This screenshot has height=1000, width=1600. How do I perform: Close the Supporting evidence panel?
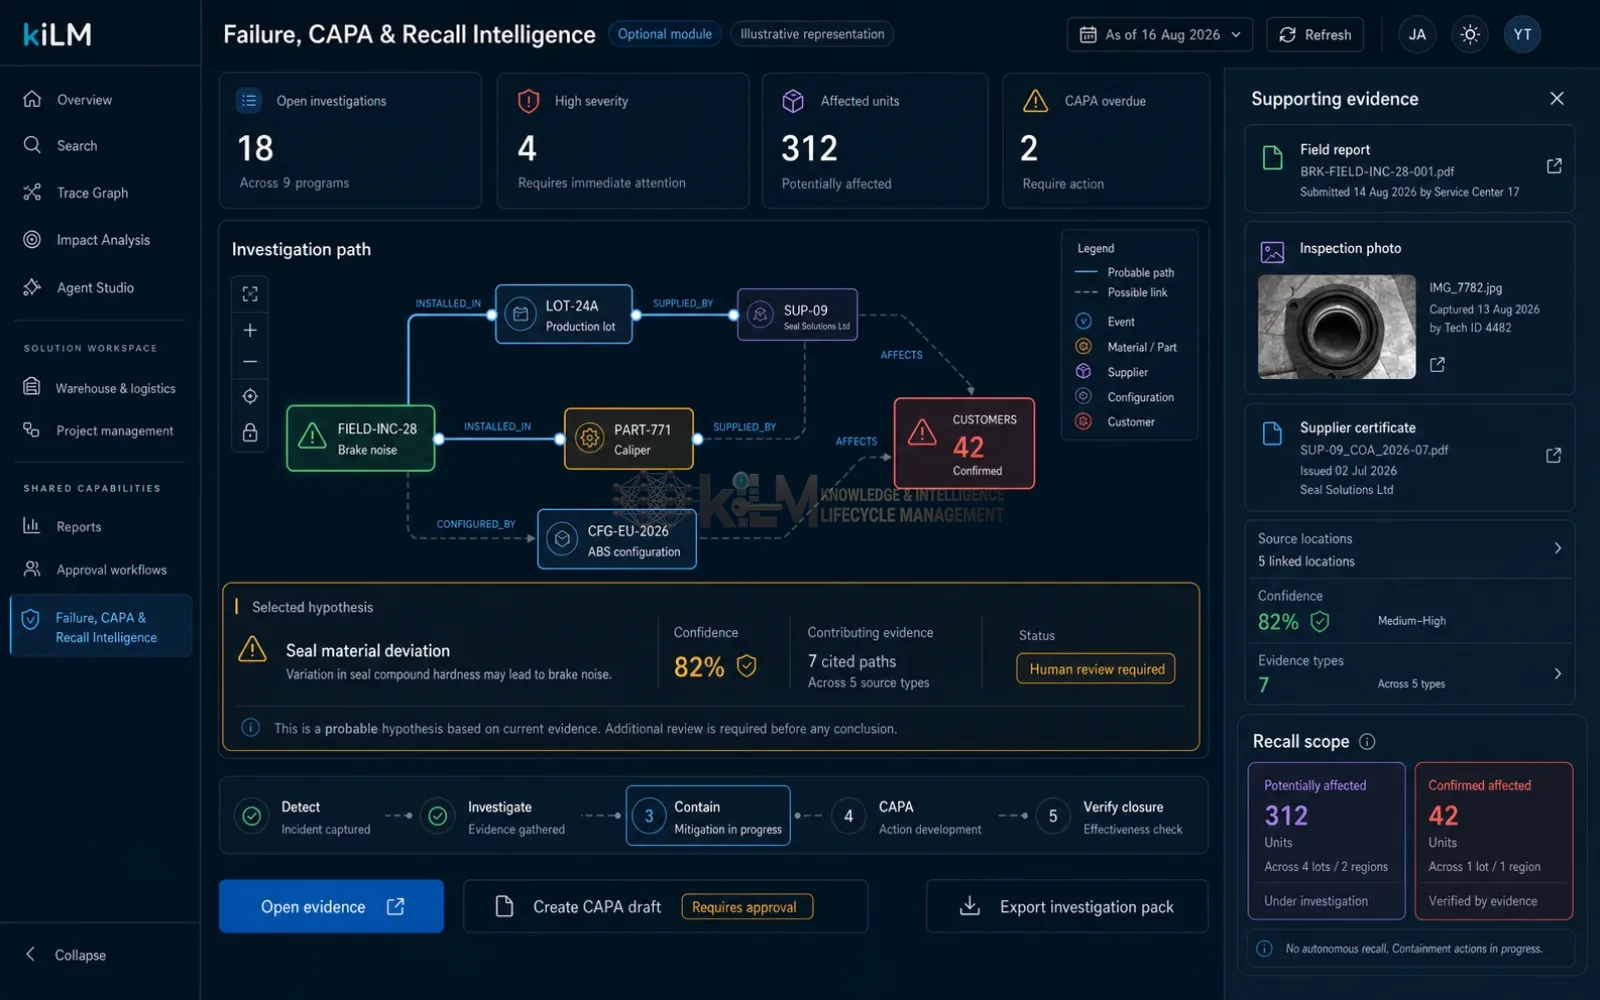[1556, 98]
